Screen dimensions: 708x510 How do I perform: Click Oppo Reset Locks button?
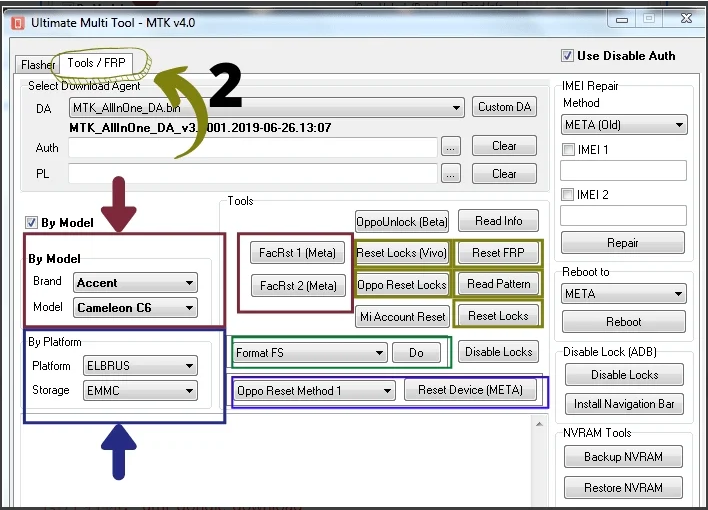pos(402,285)
